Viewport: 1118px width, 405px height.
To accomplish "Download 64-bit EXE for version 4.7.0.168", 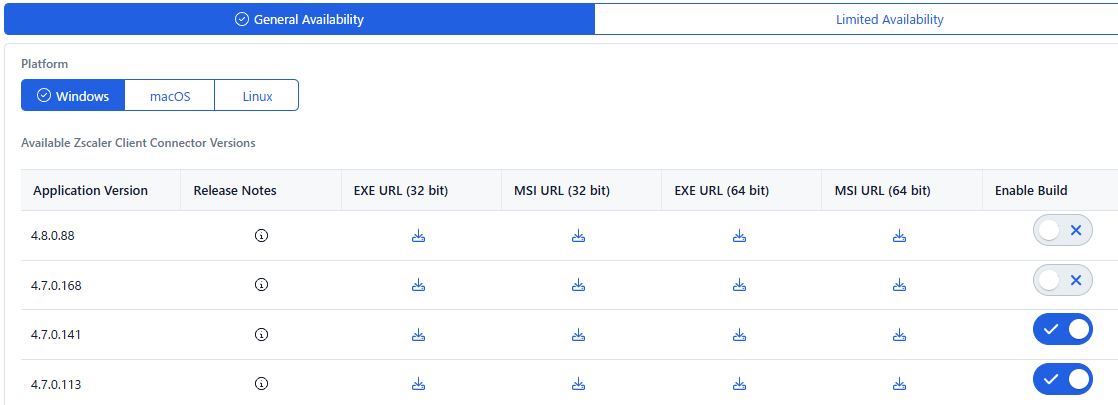I will [739, 285].
